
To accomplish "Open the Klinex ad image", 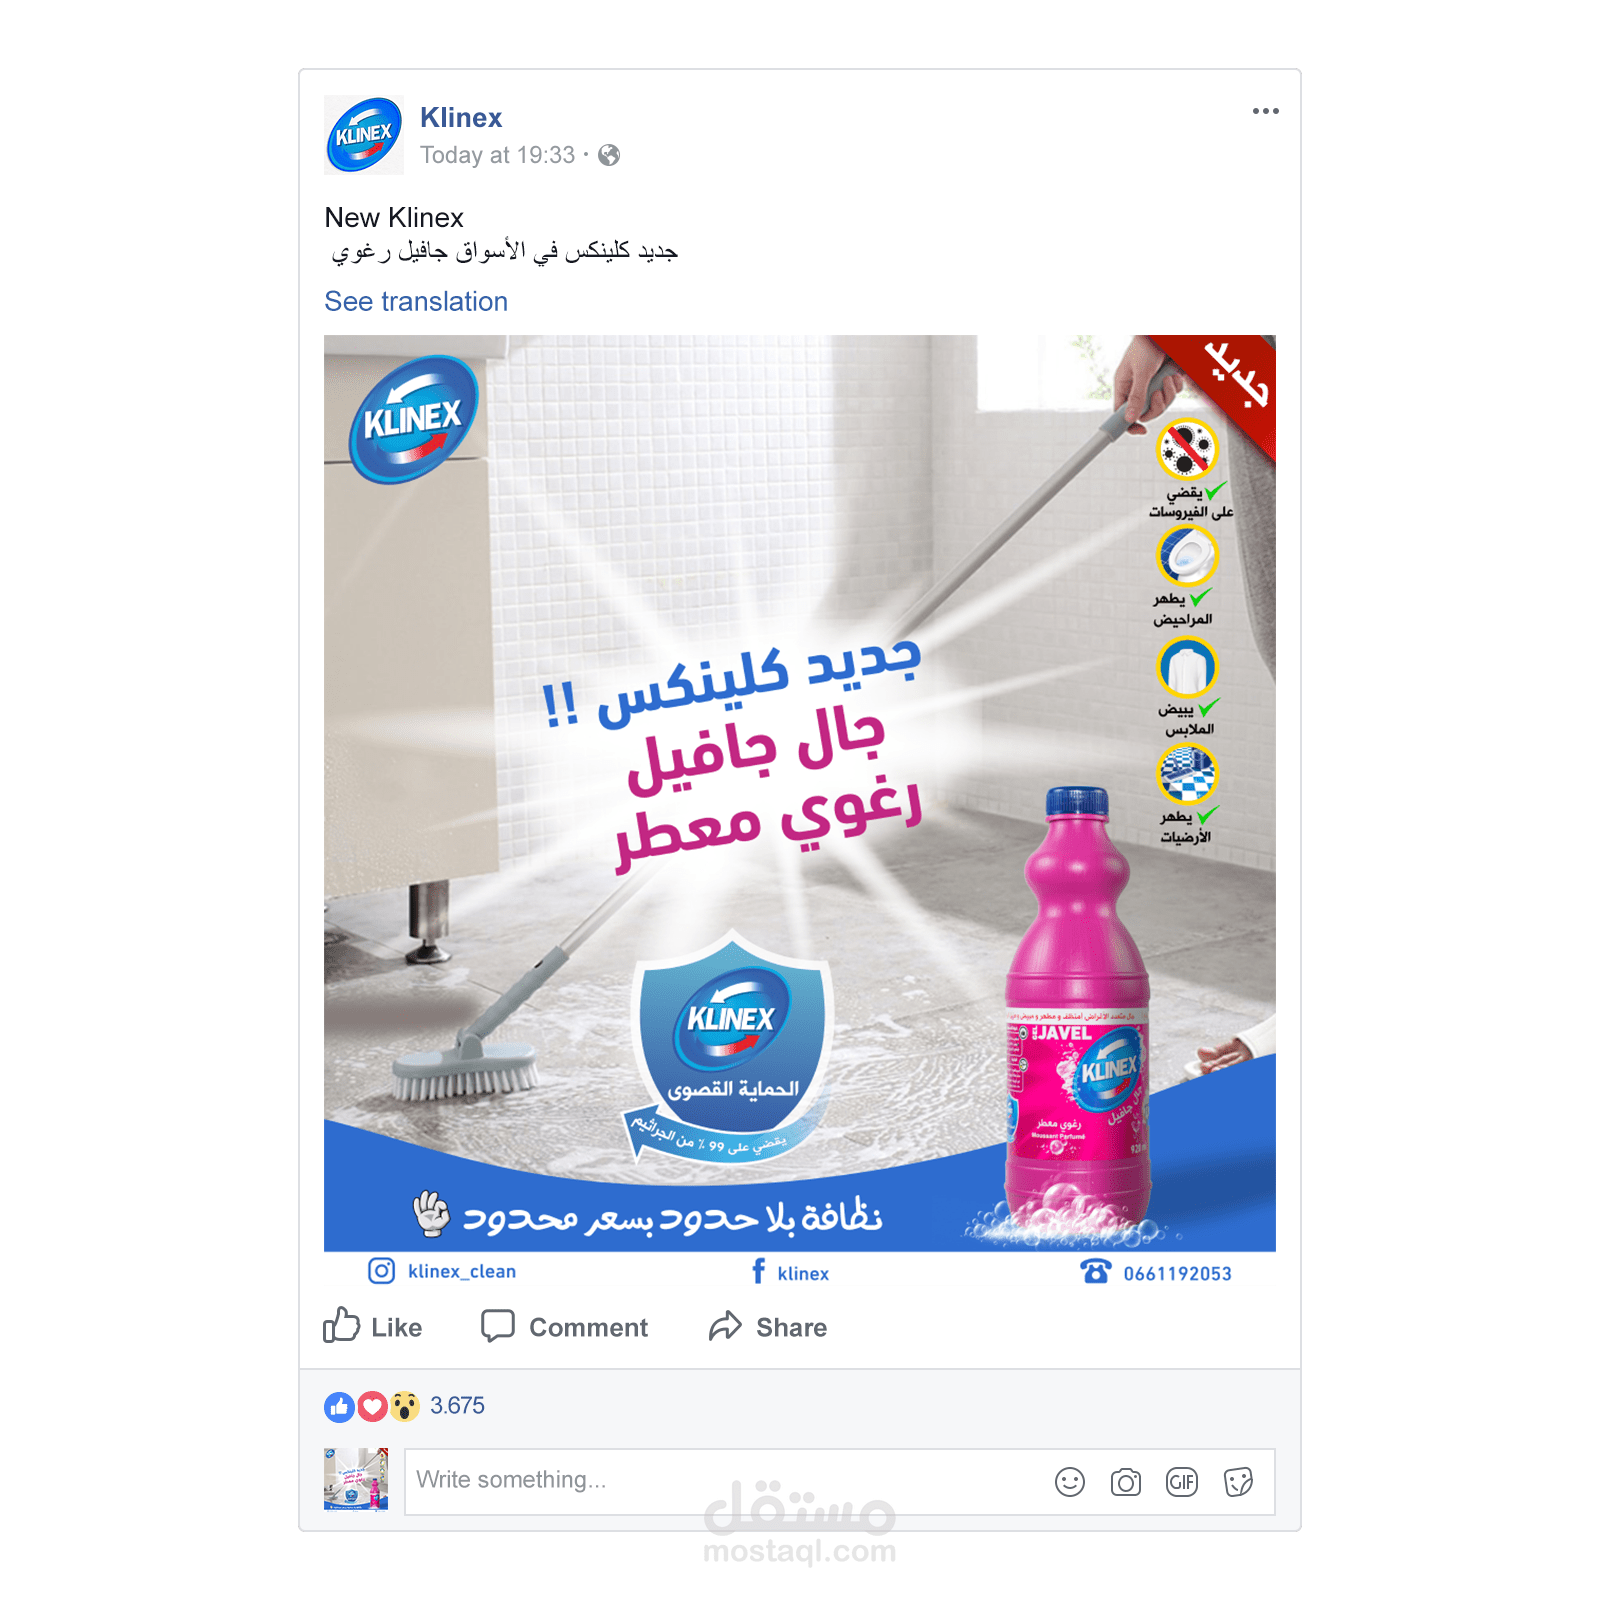I will click(x=800, y=792).
